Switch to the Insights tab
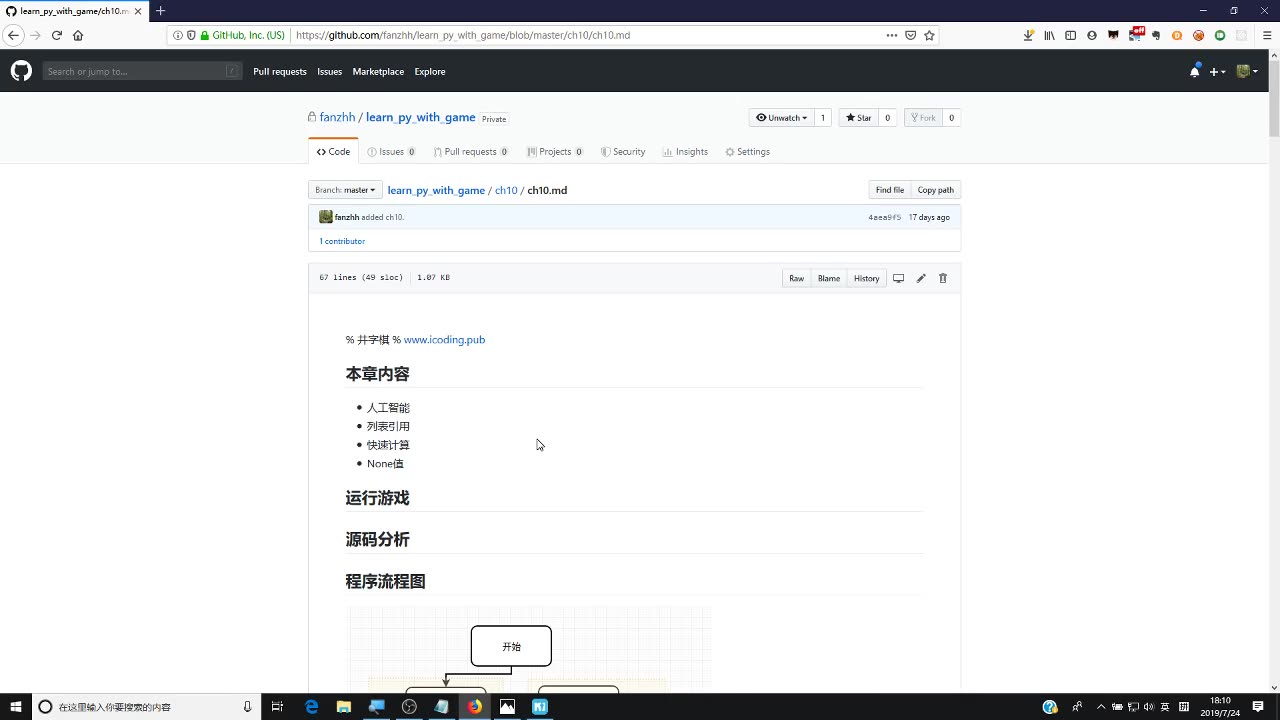The height and width of the screenshot is (720, 1280). (x=685, y=151)
